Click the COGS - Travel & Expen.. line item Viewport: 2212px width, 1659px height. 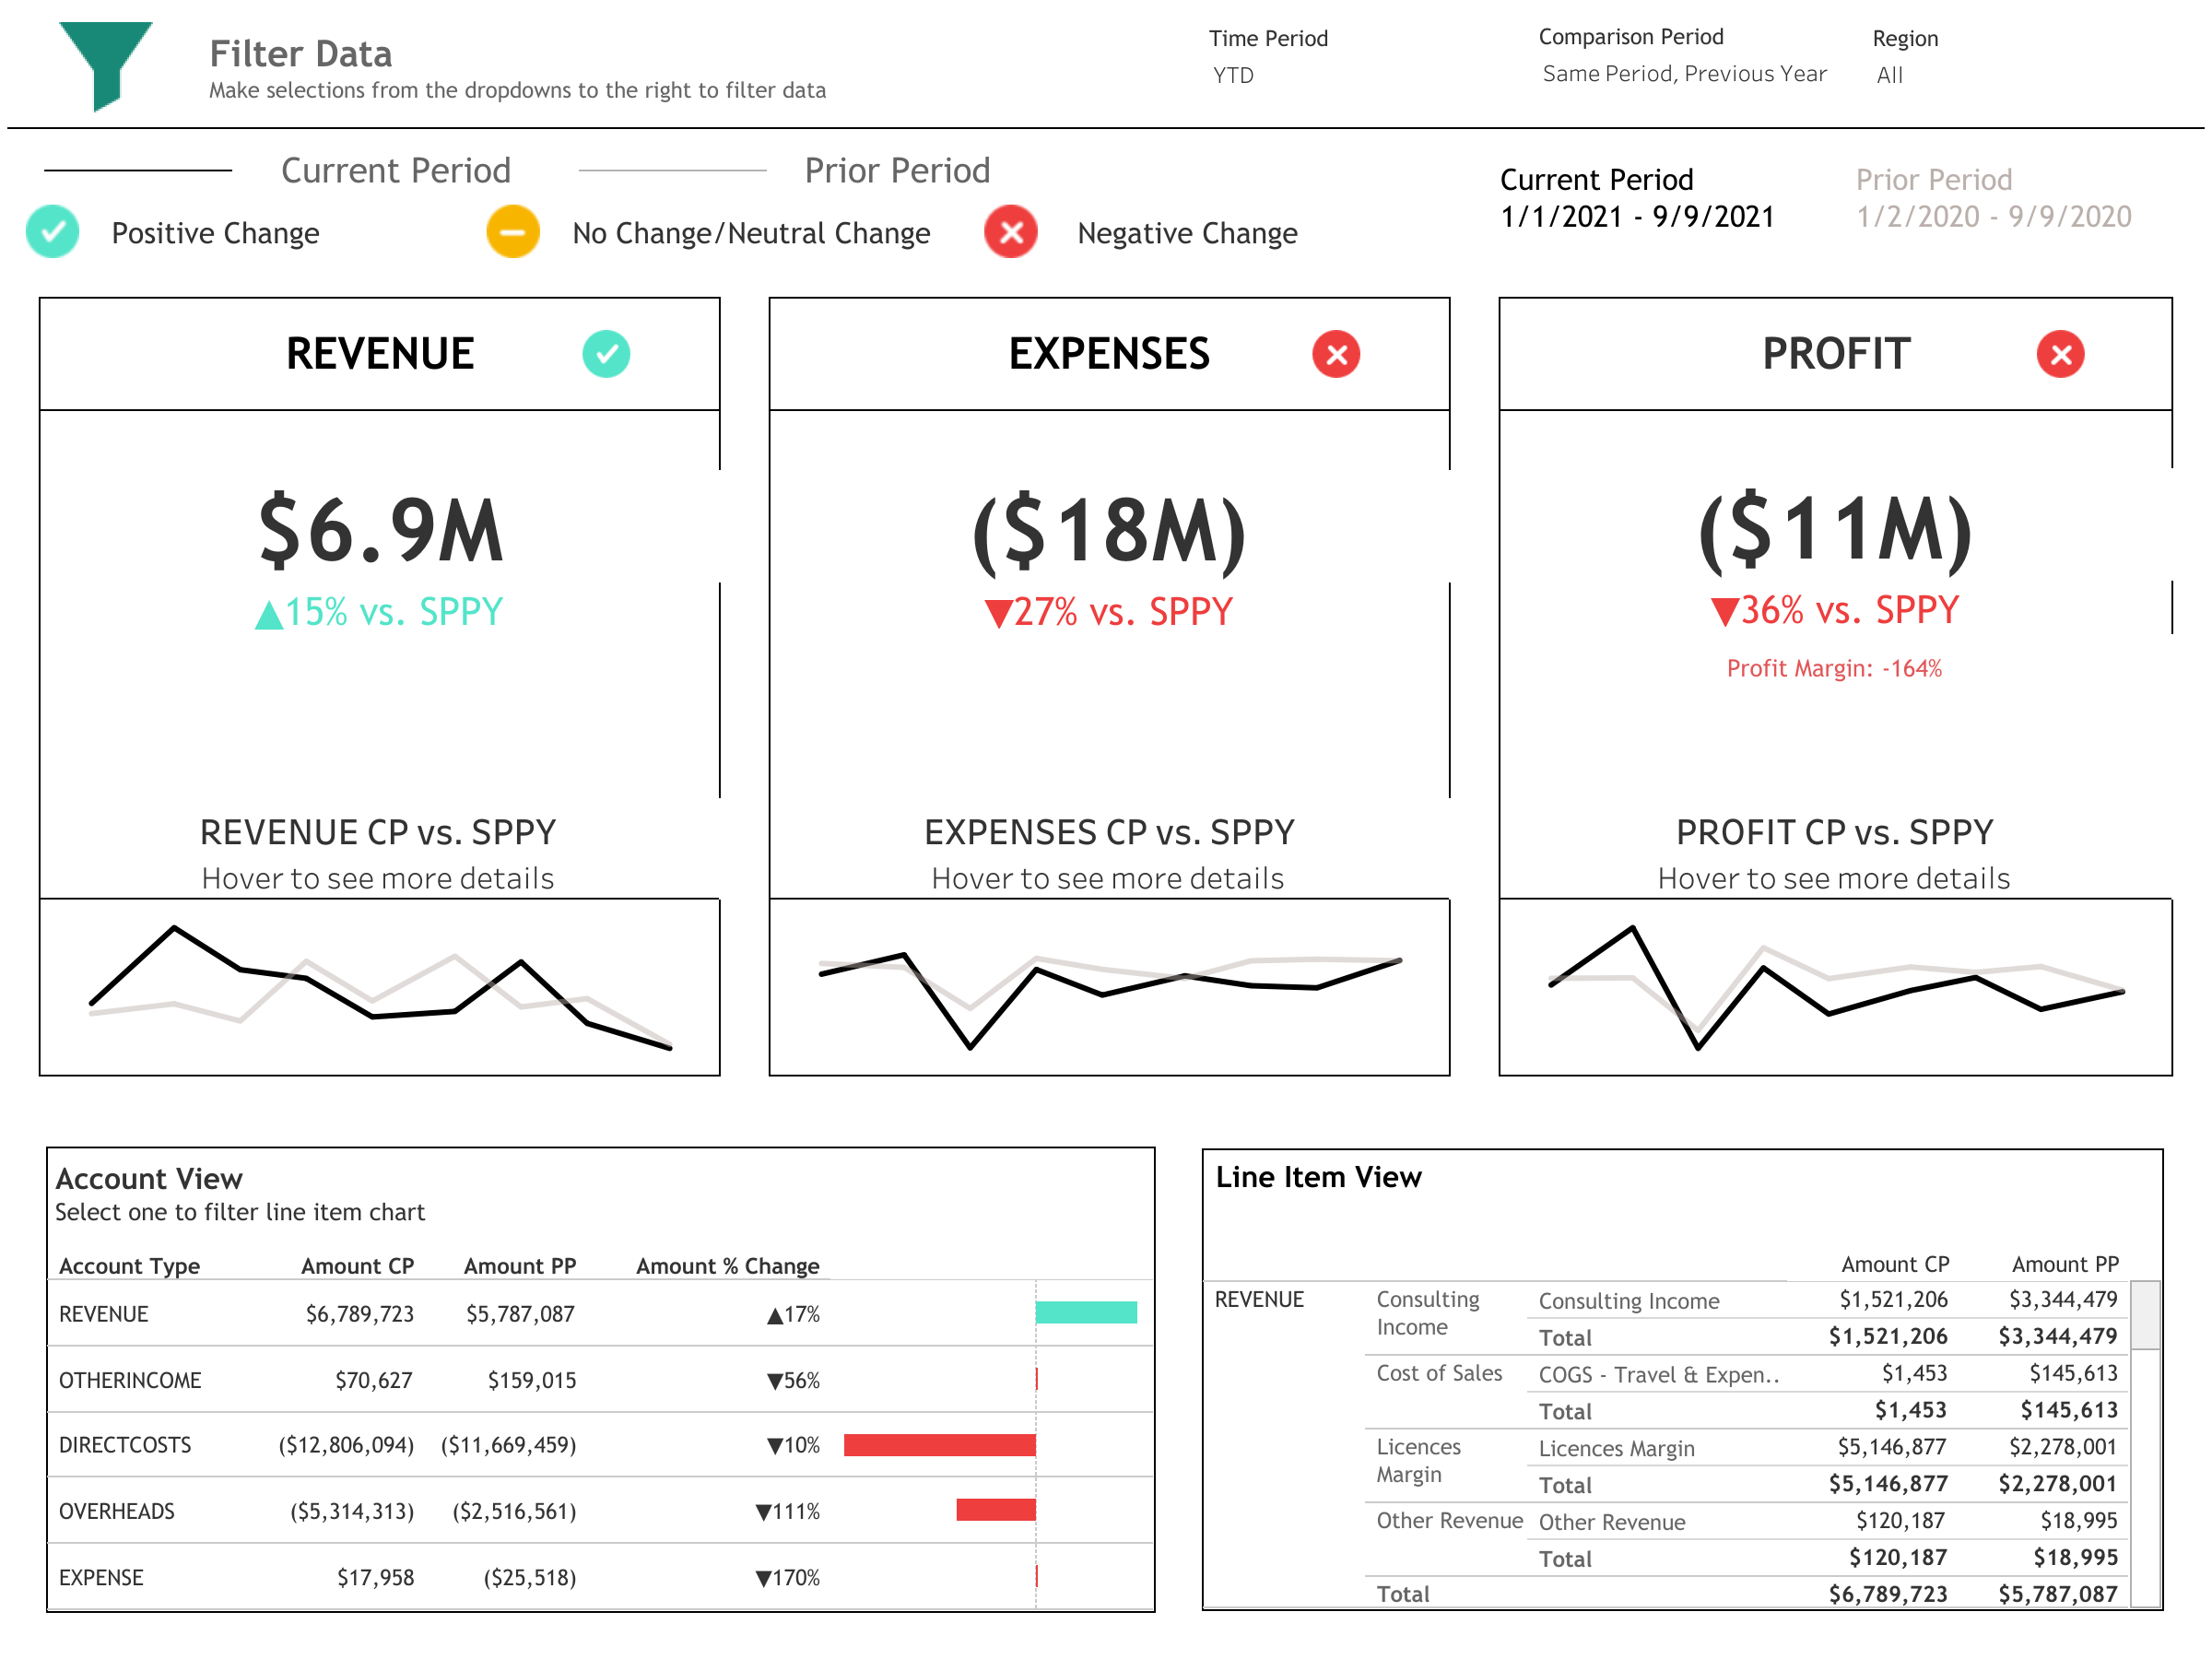(x=1658, y=1374)
